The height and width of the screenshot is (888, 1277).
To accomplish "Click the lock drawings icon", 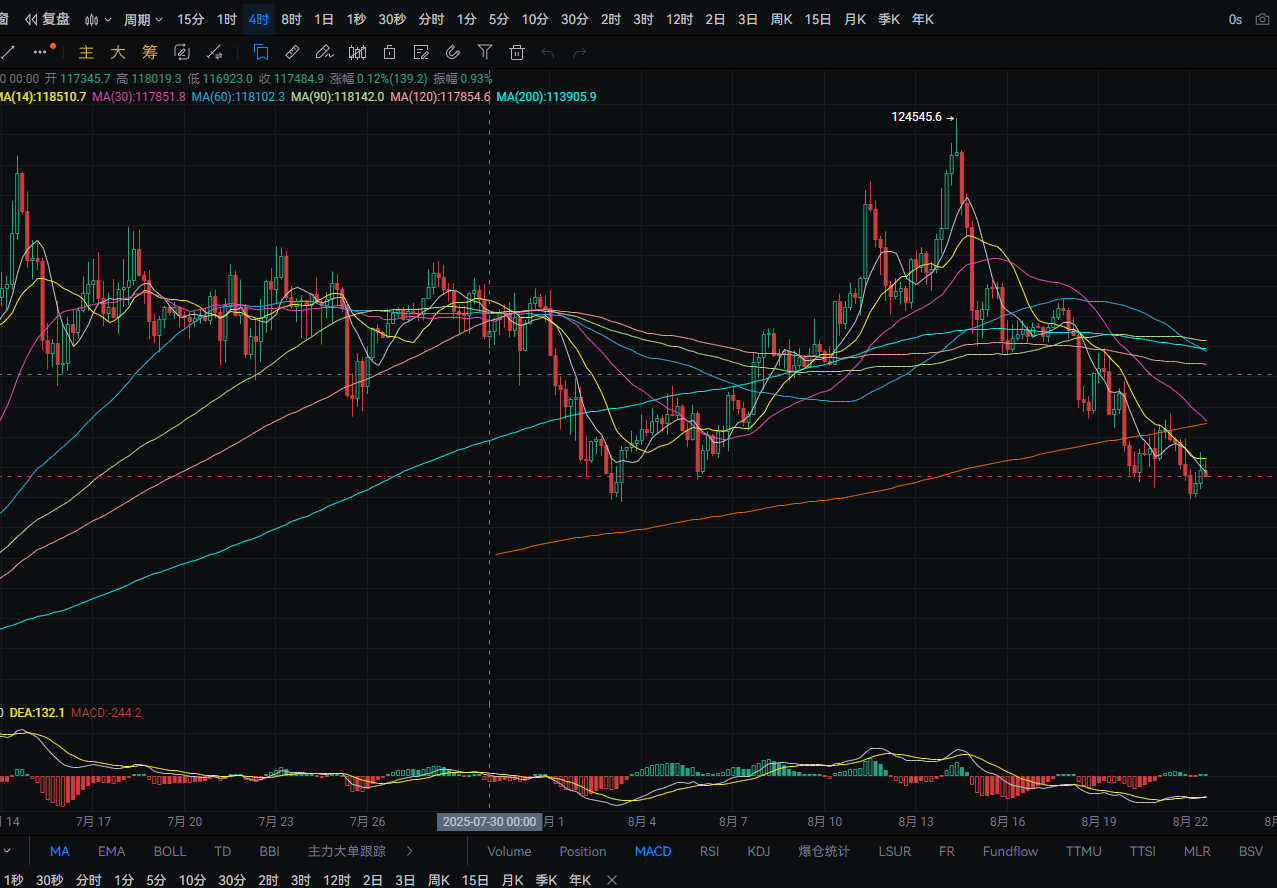I will pyautogui.click(x=389, y=52).
